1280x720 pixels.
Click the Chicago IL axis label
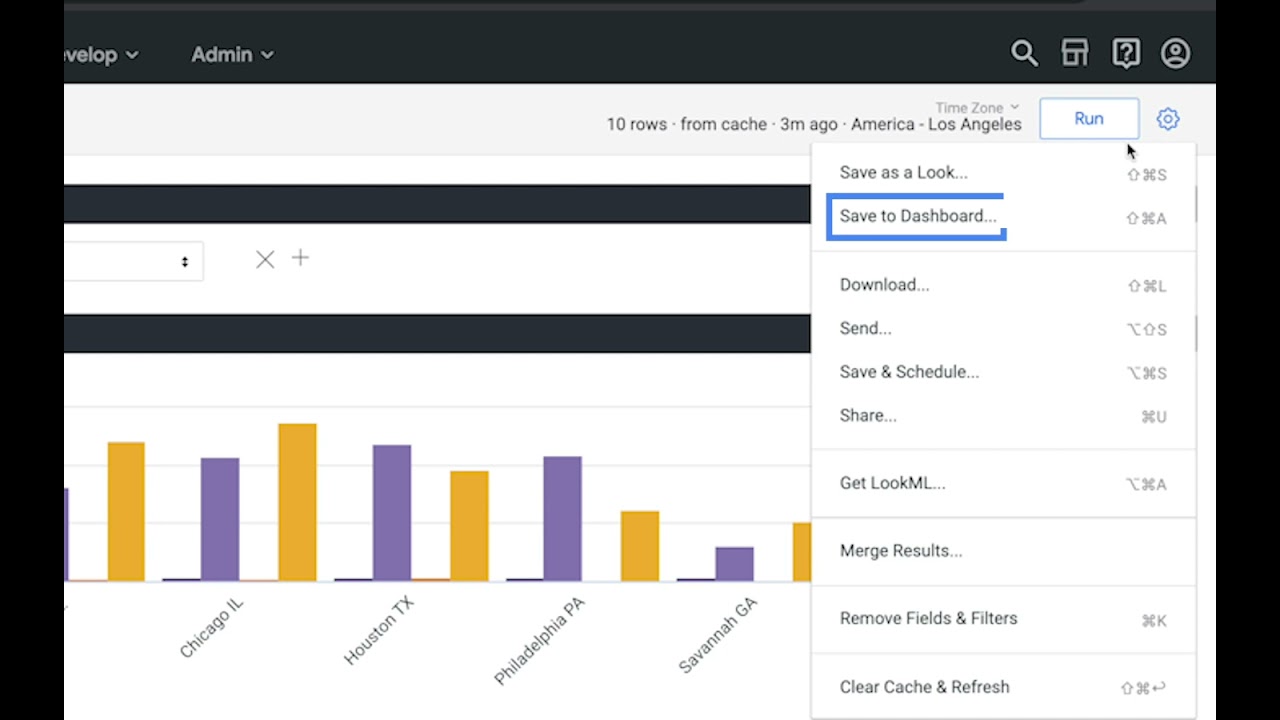coord(212,628)
